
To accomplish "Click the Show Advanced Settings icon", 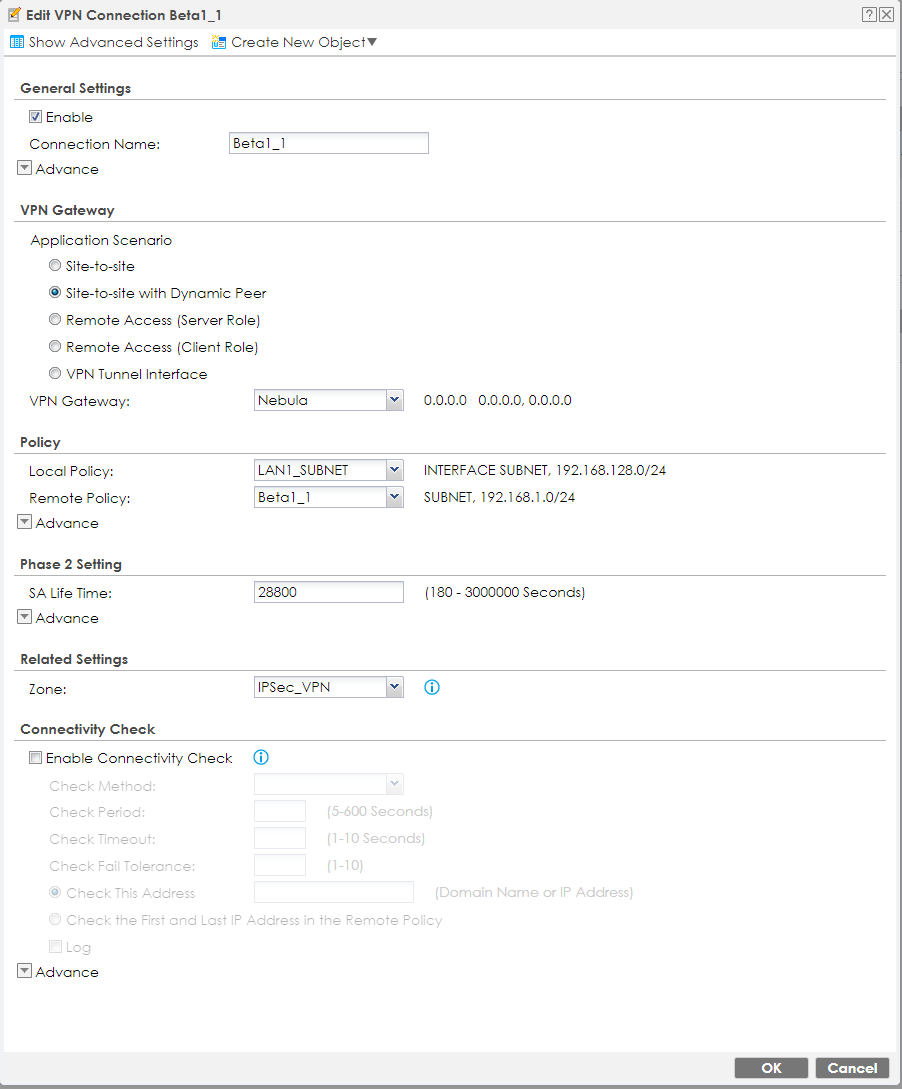I will coord(17,42).
